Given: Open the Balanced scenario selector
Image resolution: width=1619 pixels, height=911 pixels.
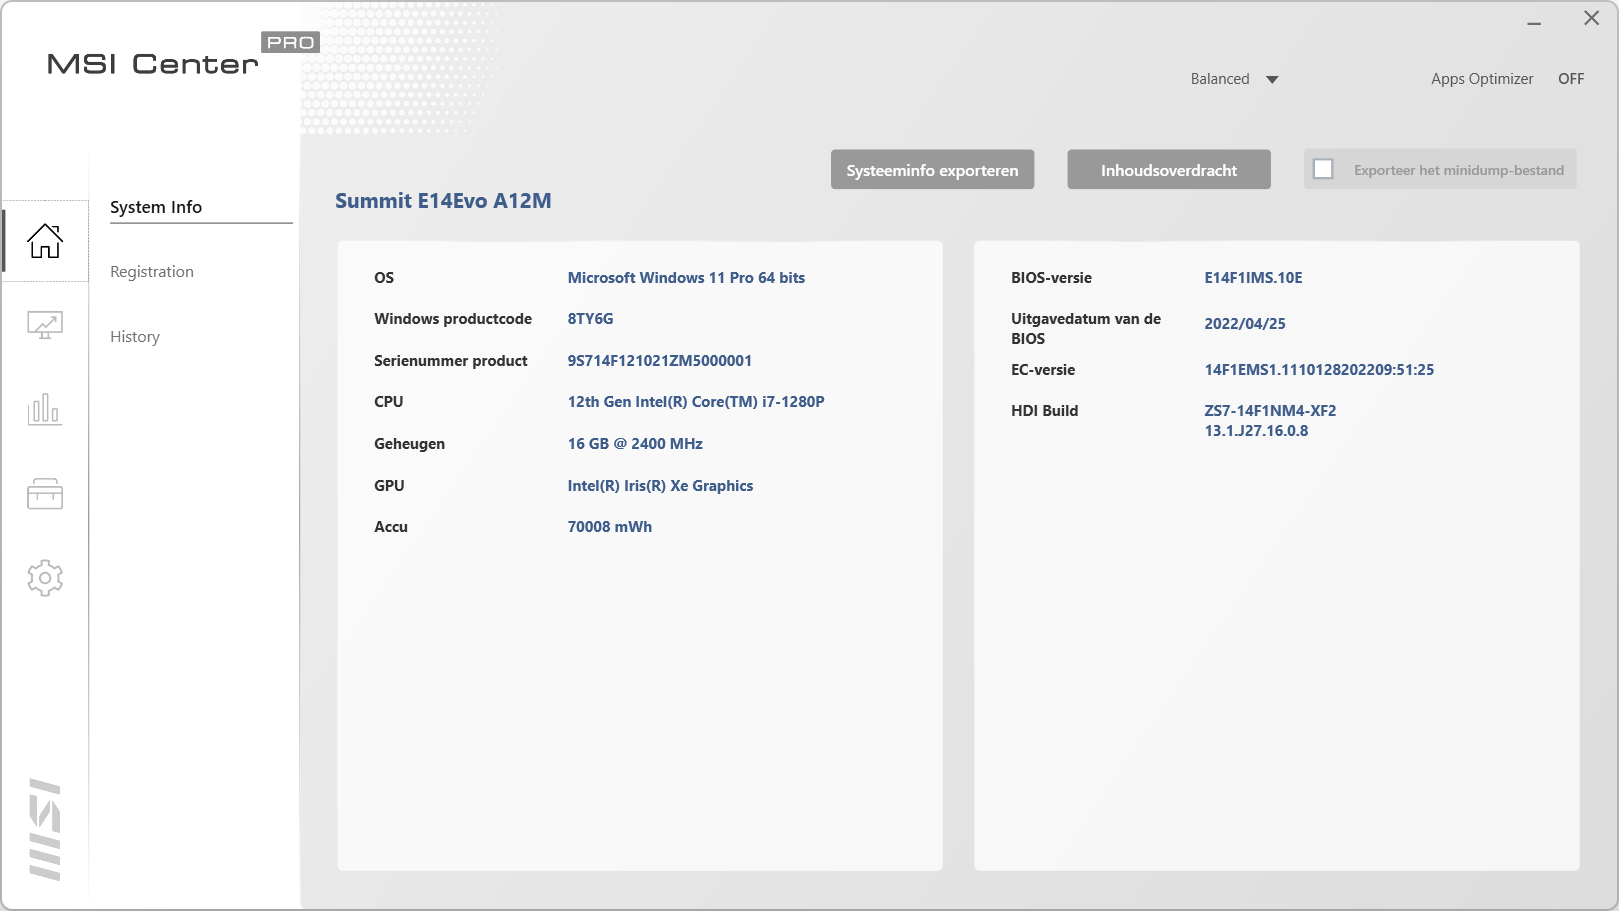Looking at the screenshot, I should click(1220, 79).
